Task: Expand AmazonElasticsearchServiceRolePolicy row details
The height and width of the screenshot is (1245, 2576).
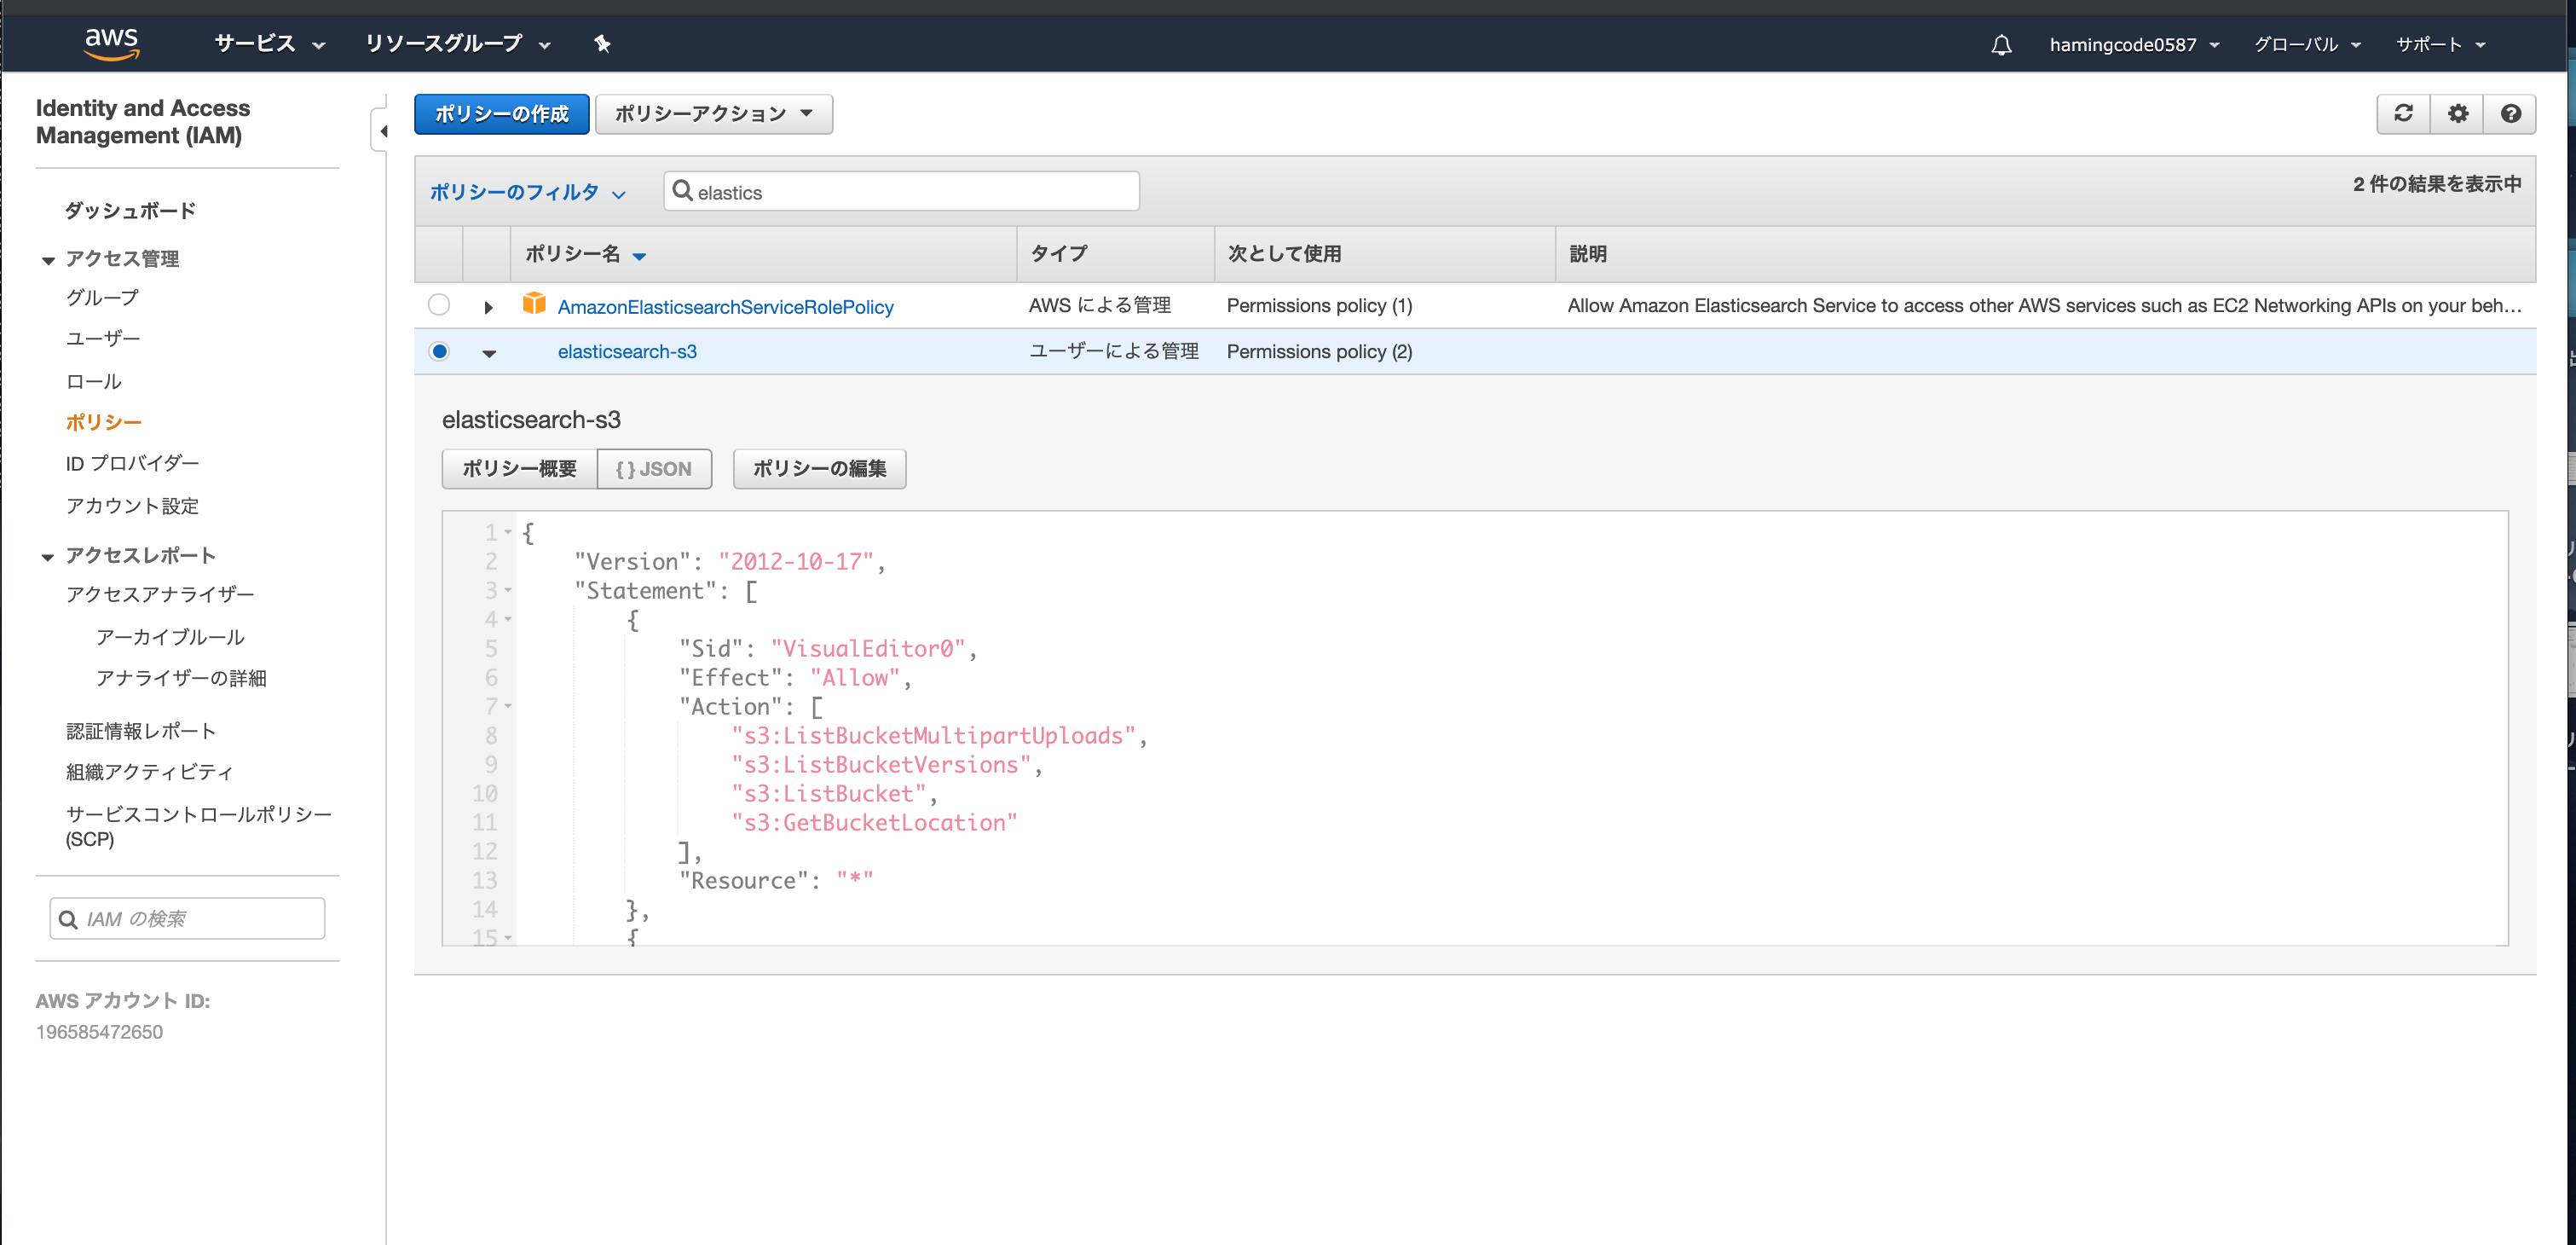Action: (488, 307)
